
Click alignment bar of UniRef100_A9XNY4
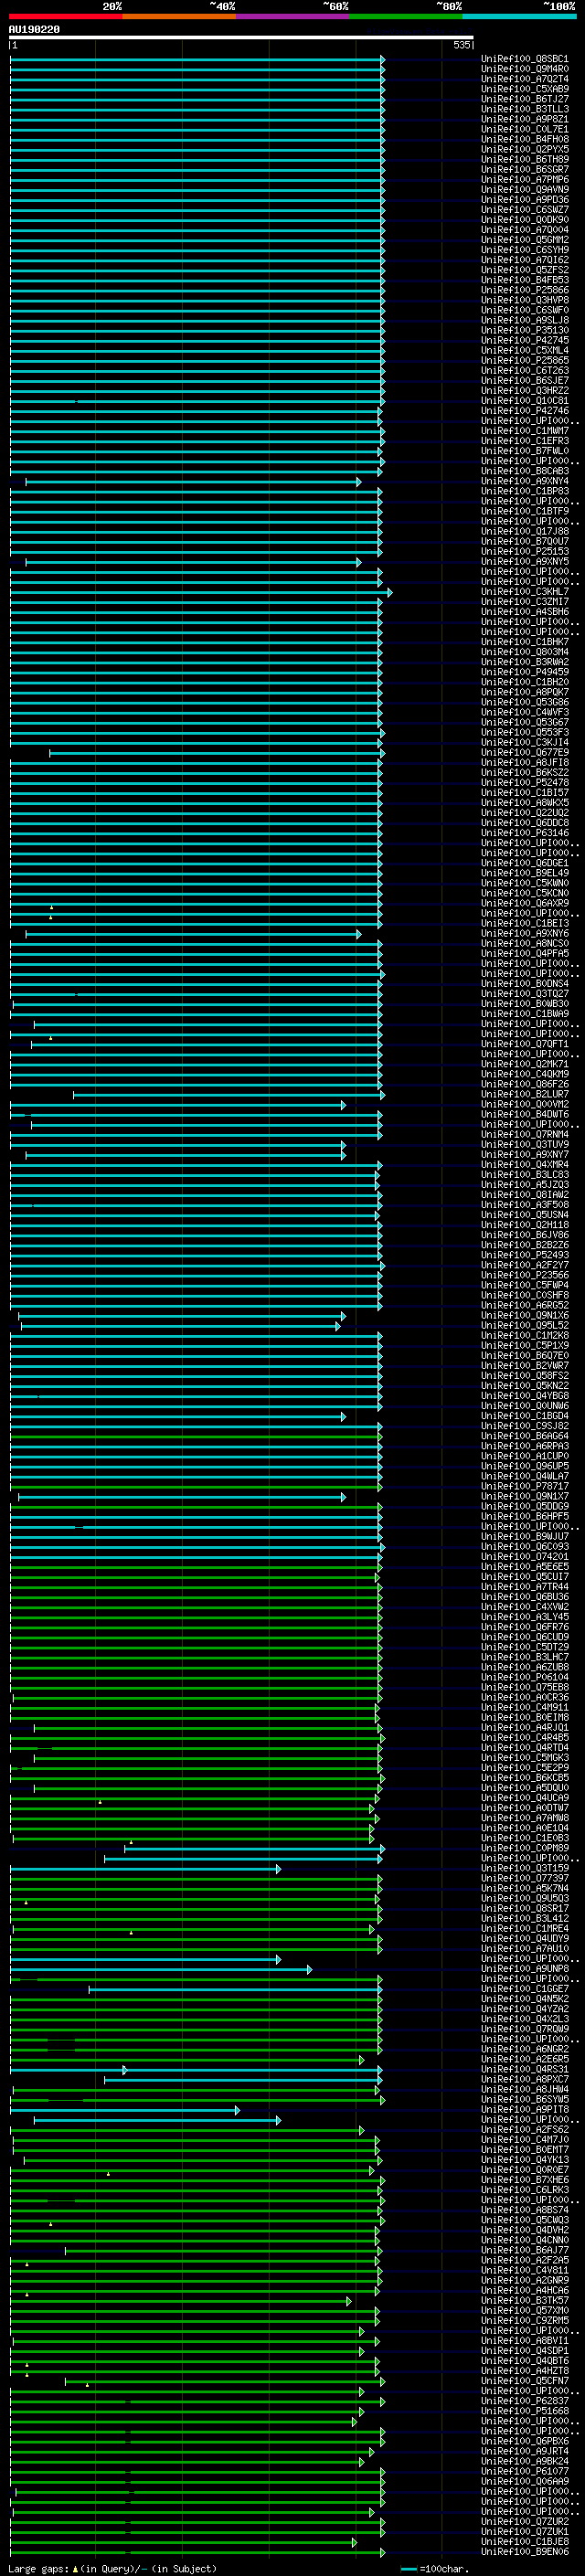(193, 482)
